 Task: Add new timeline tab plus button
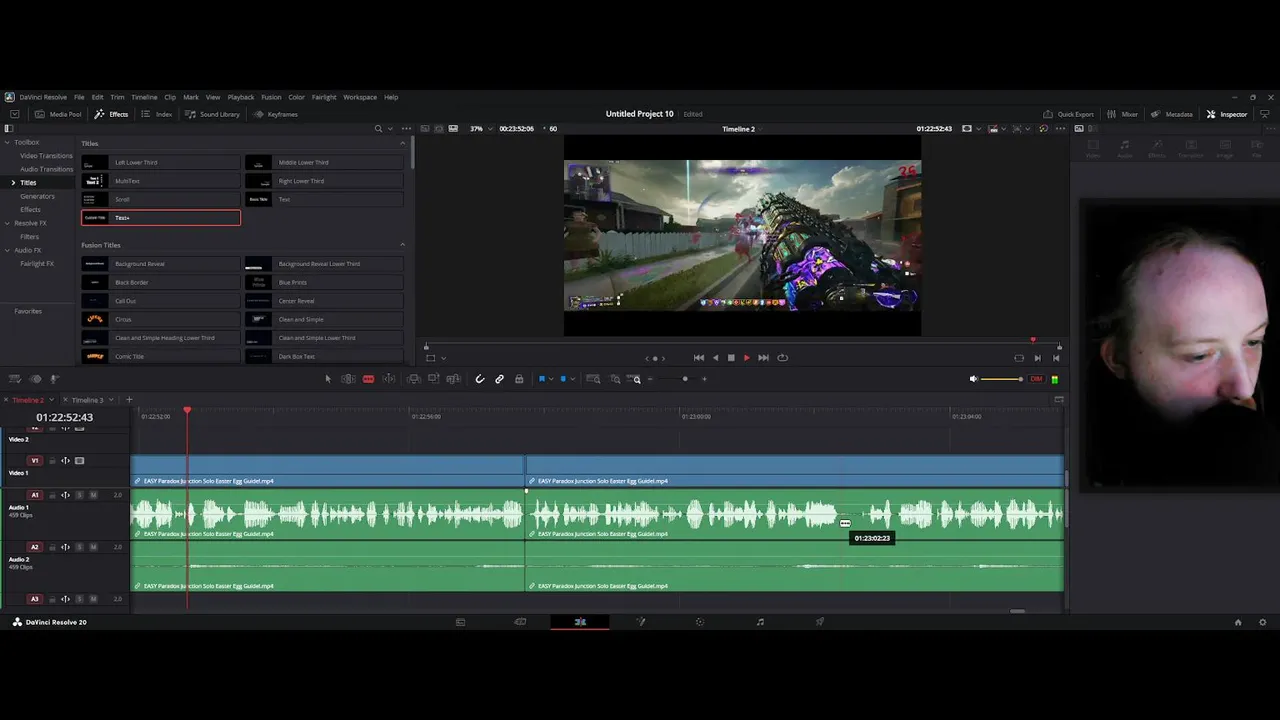(129, 400)
